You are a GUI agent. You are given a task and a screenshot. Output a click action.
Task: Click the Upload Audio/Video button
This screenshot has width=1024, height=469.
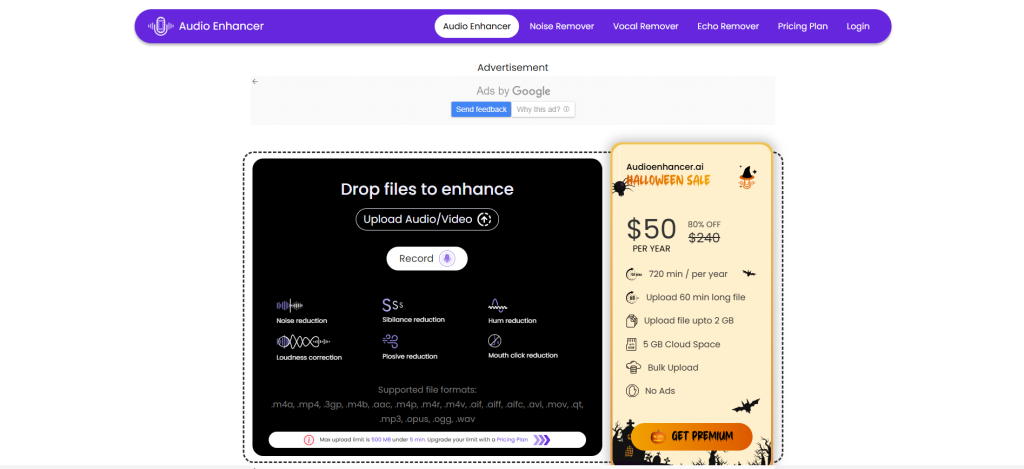click(x=427, y=219)
